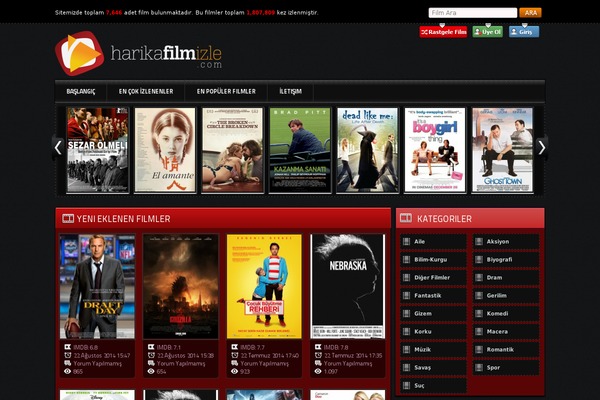Click the camera IMDB icon under Çocuk Büyütme Rehberi
Image resolution: width=600 pixels, height=400 pixels.
[x=235, y=347]
